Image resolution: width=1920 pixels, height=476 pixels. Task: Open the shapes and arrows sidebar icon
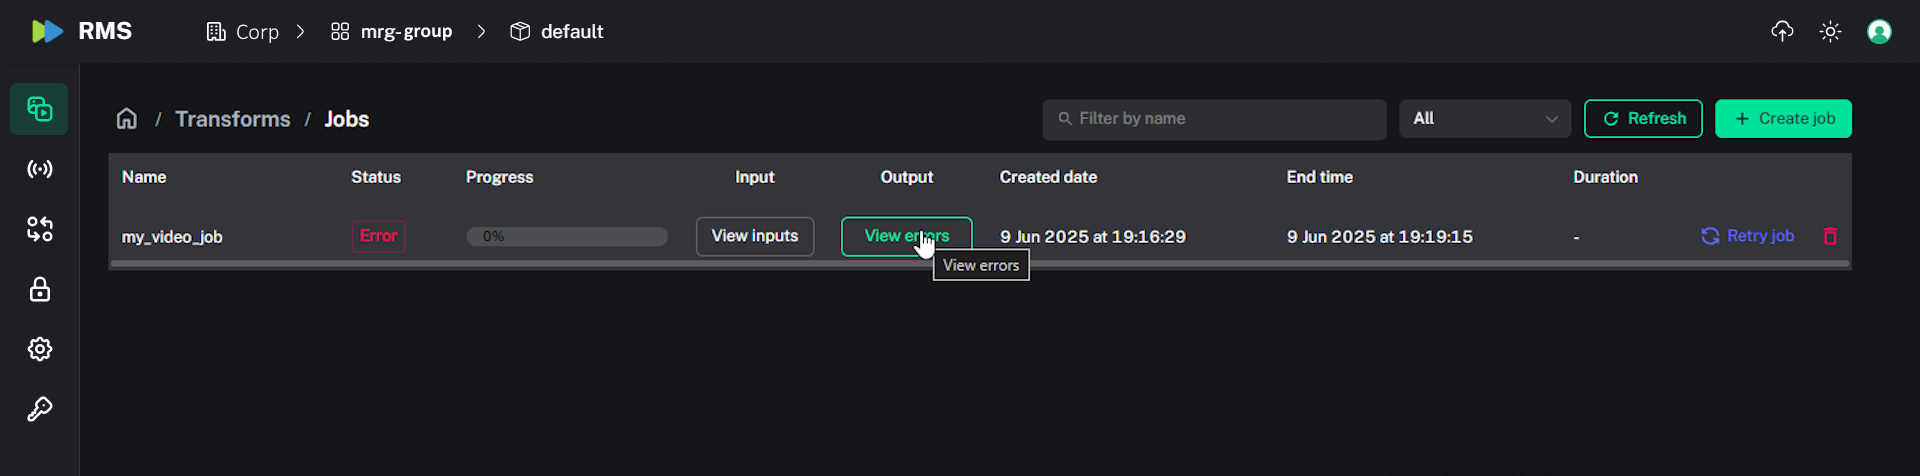pyautogui.click(x=39, y=229)
